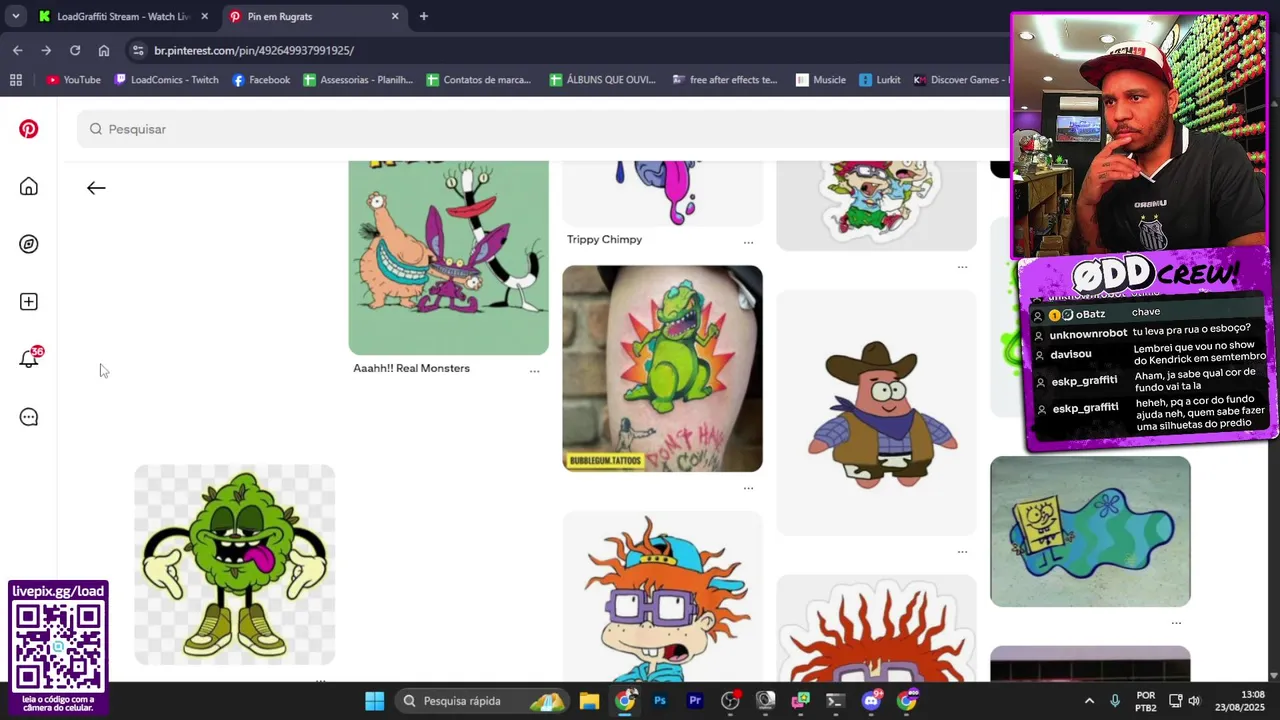Open the green weed bud character pin

coord(235,564)
